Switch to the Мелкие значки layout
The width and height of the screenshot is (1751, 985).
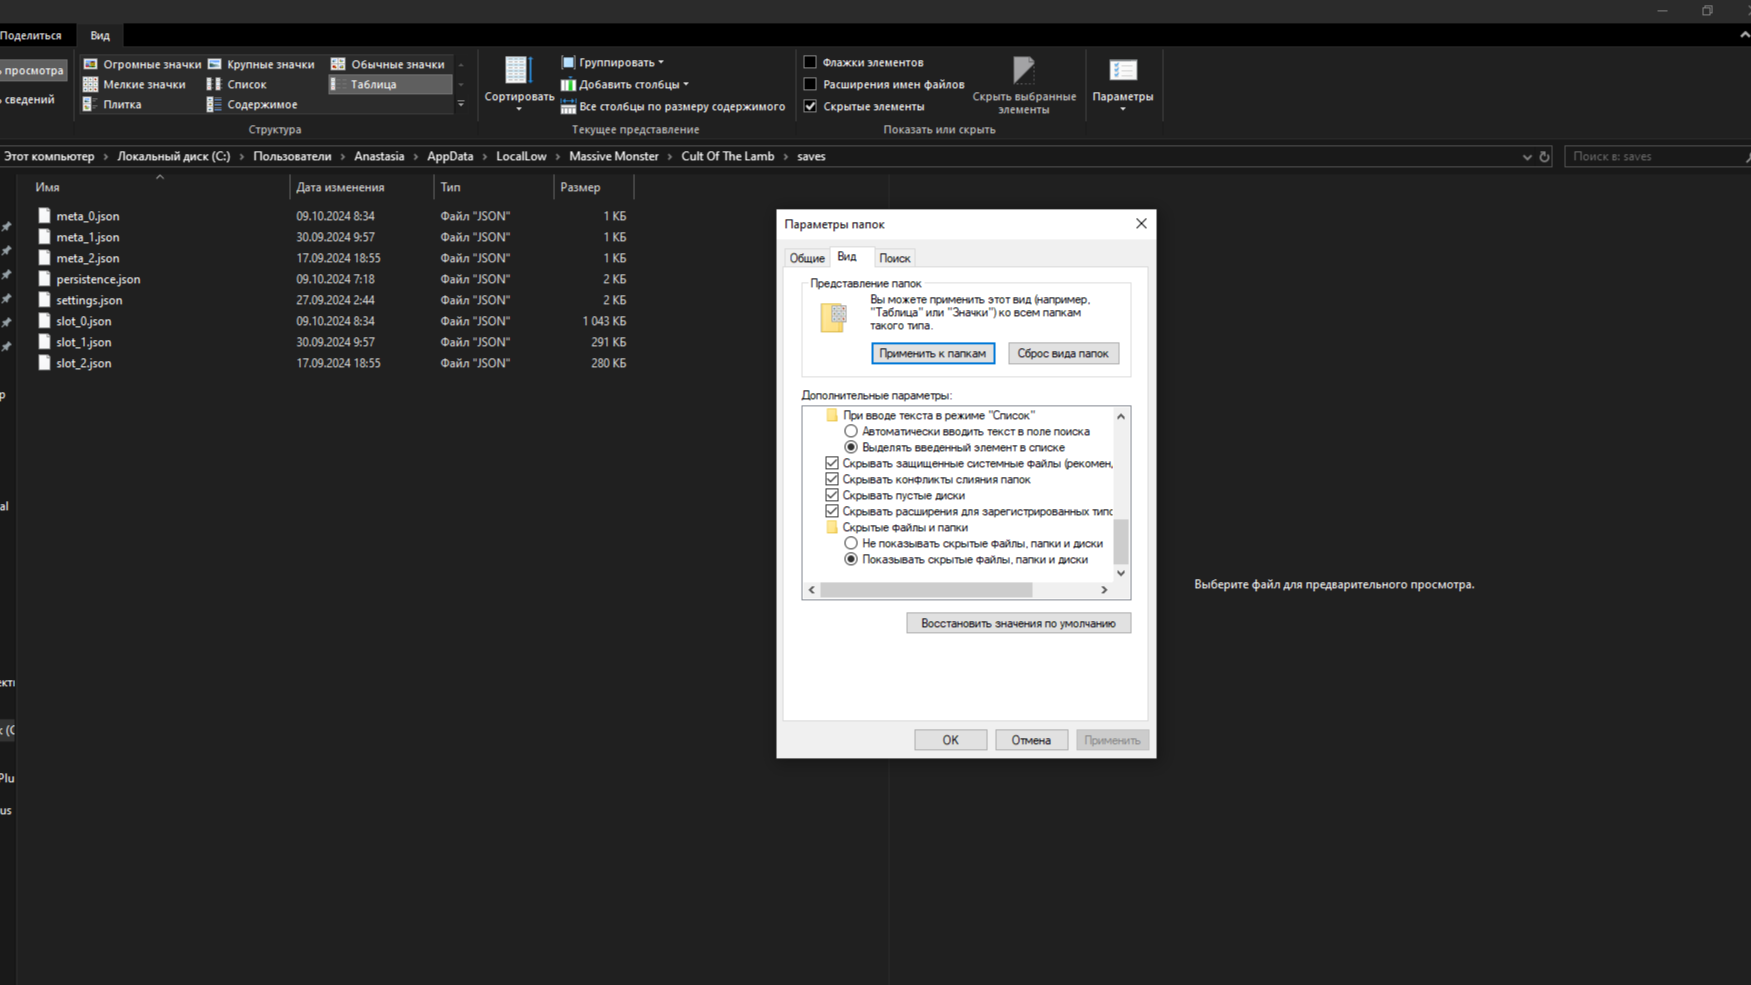click(134, 84)
